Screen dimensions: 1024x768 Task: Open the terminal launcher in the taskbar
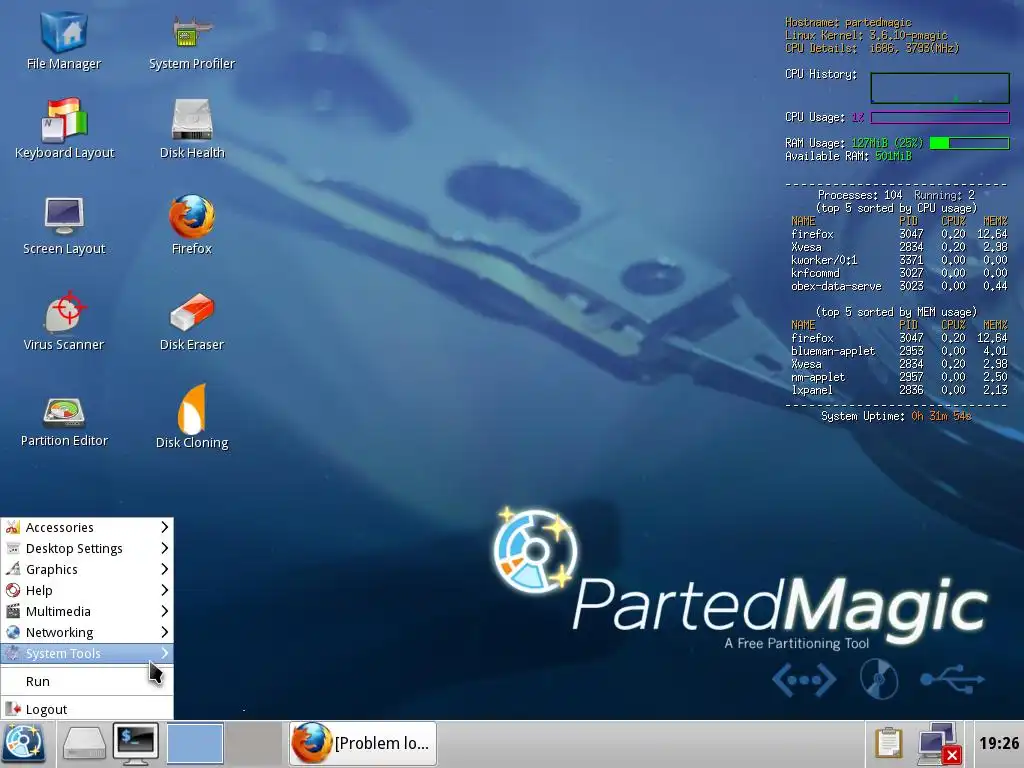tap(135, 743)
